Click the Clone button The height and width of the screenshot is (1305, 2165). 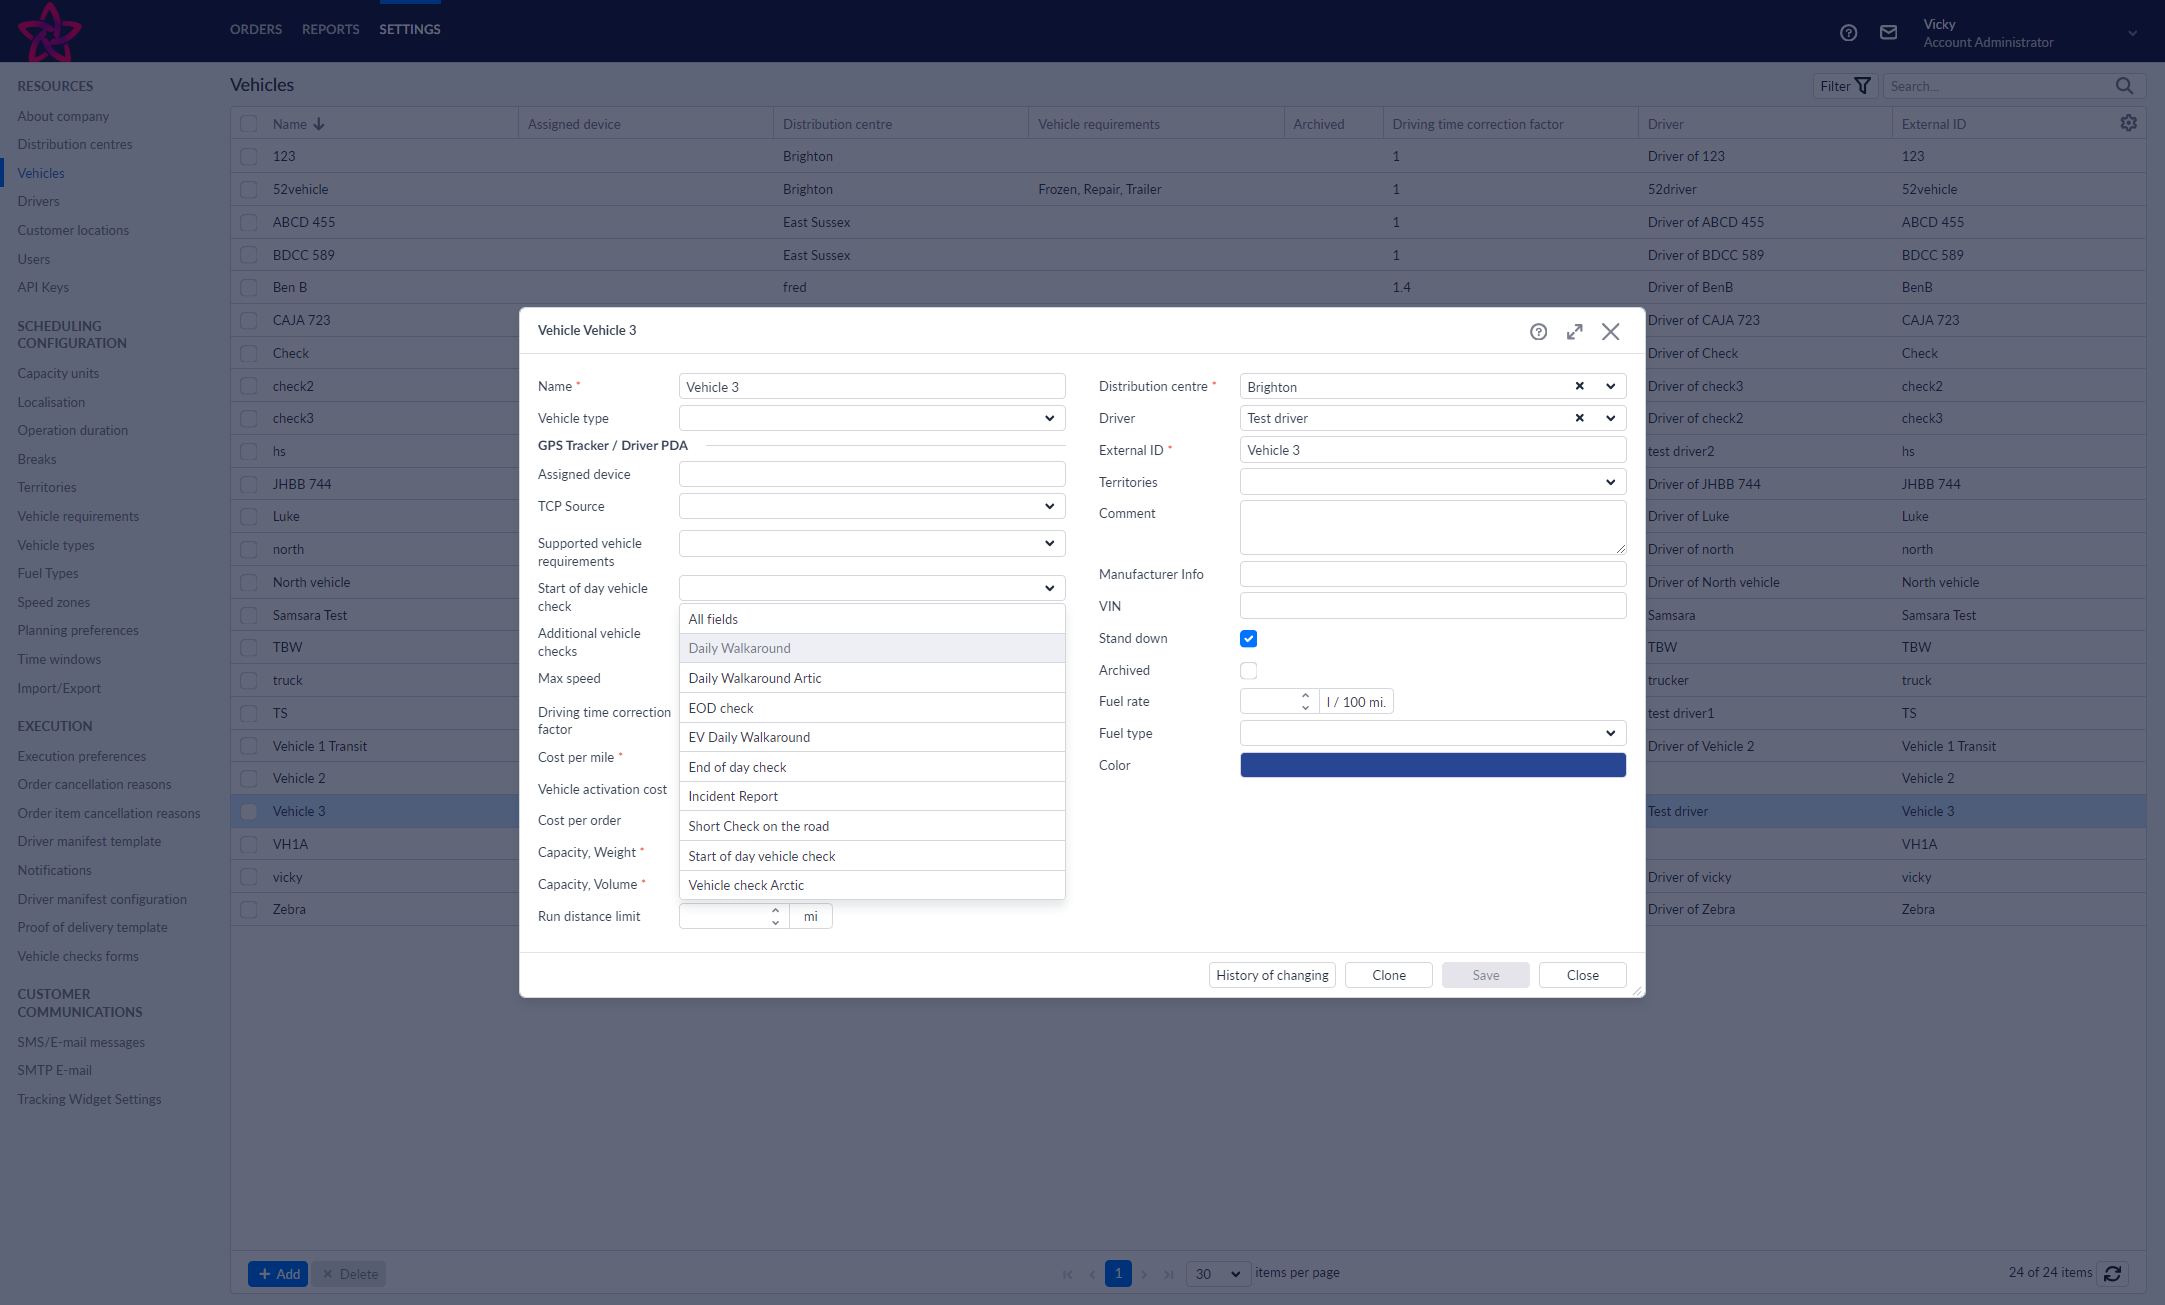(1388, 975)
